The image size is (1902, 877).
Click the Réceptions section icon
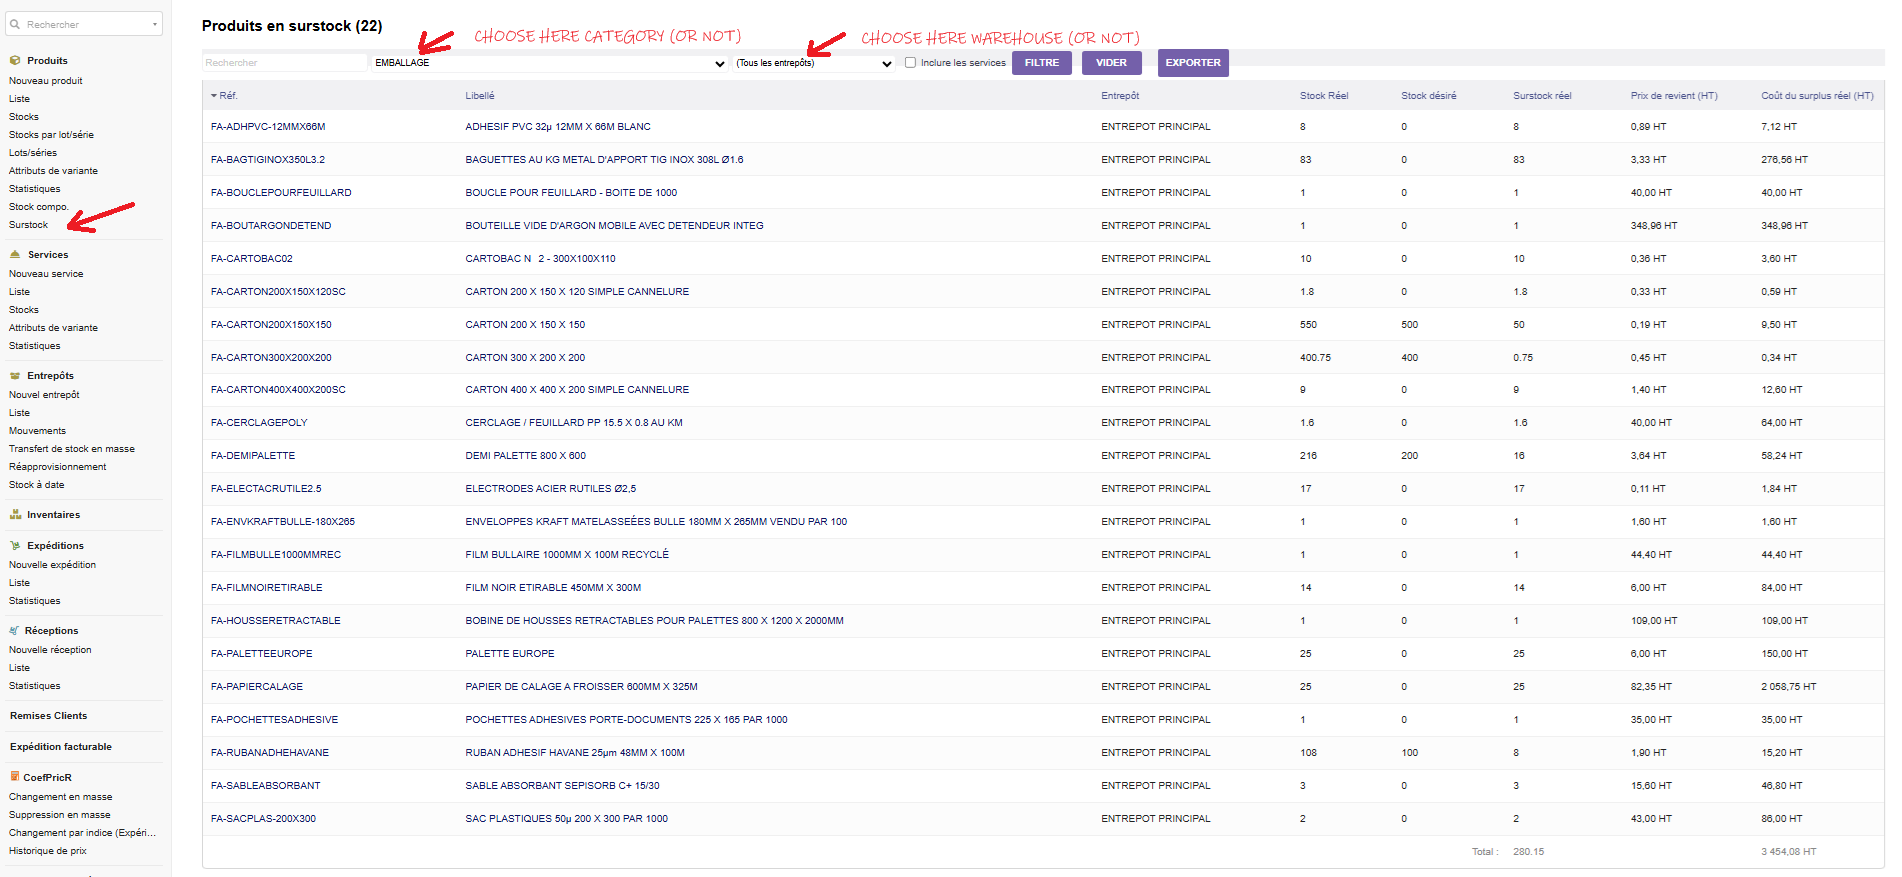point(15,631)
